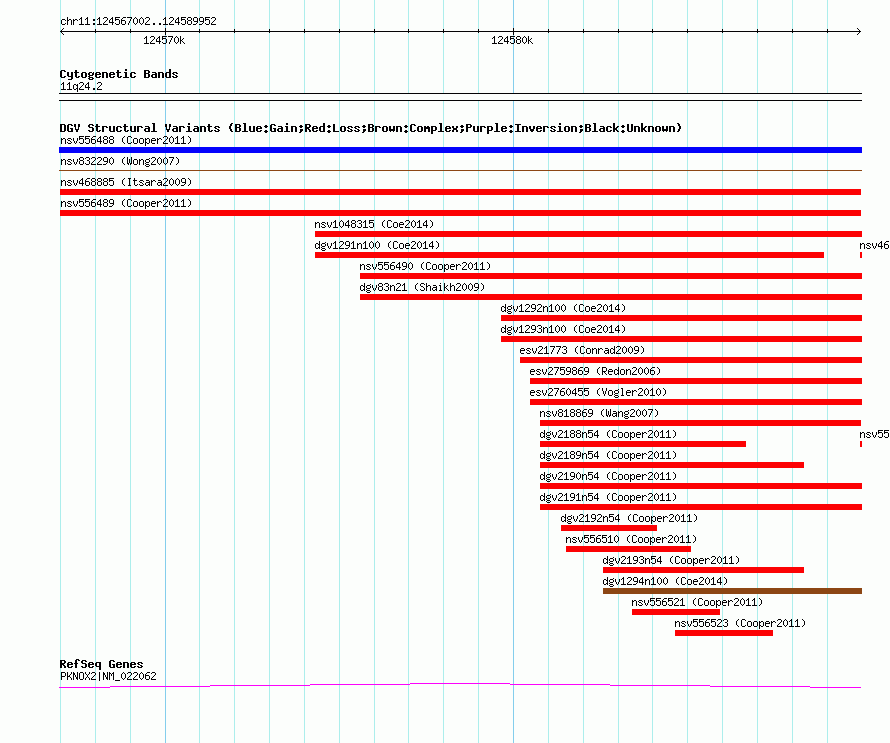Image resolution: width=890 pixels, height=743 pixels.
Task: Select dgv2188n54 (Cooper2011) label
Action: click(608, 434)
